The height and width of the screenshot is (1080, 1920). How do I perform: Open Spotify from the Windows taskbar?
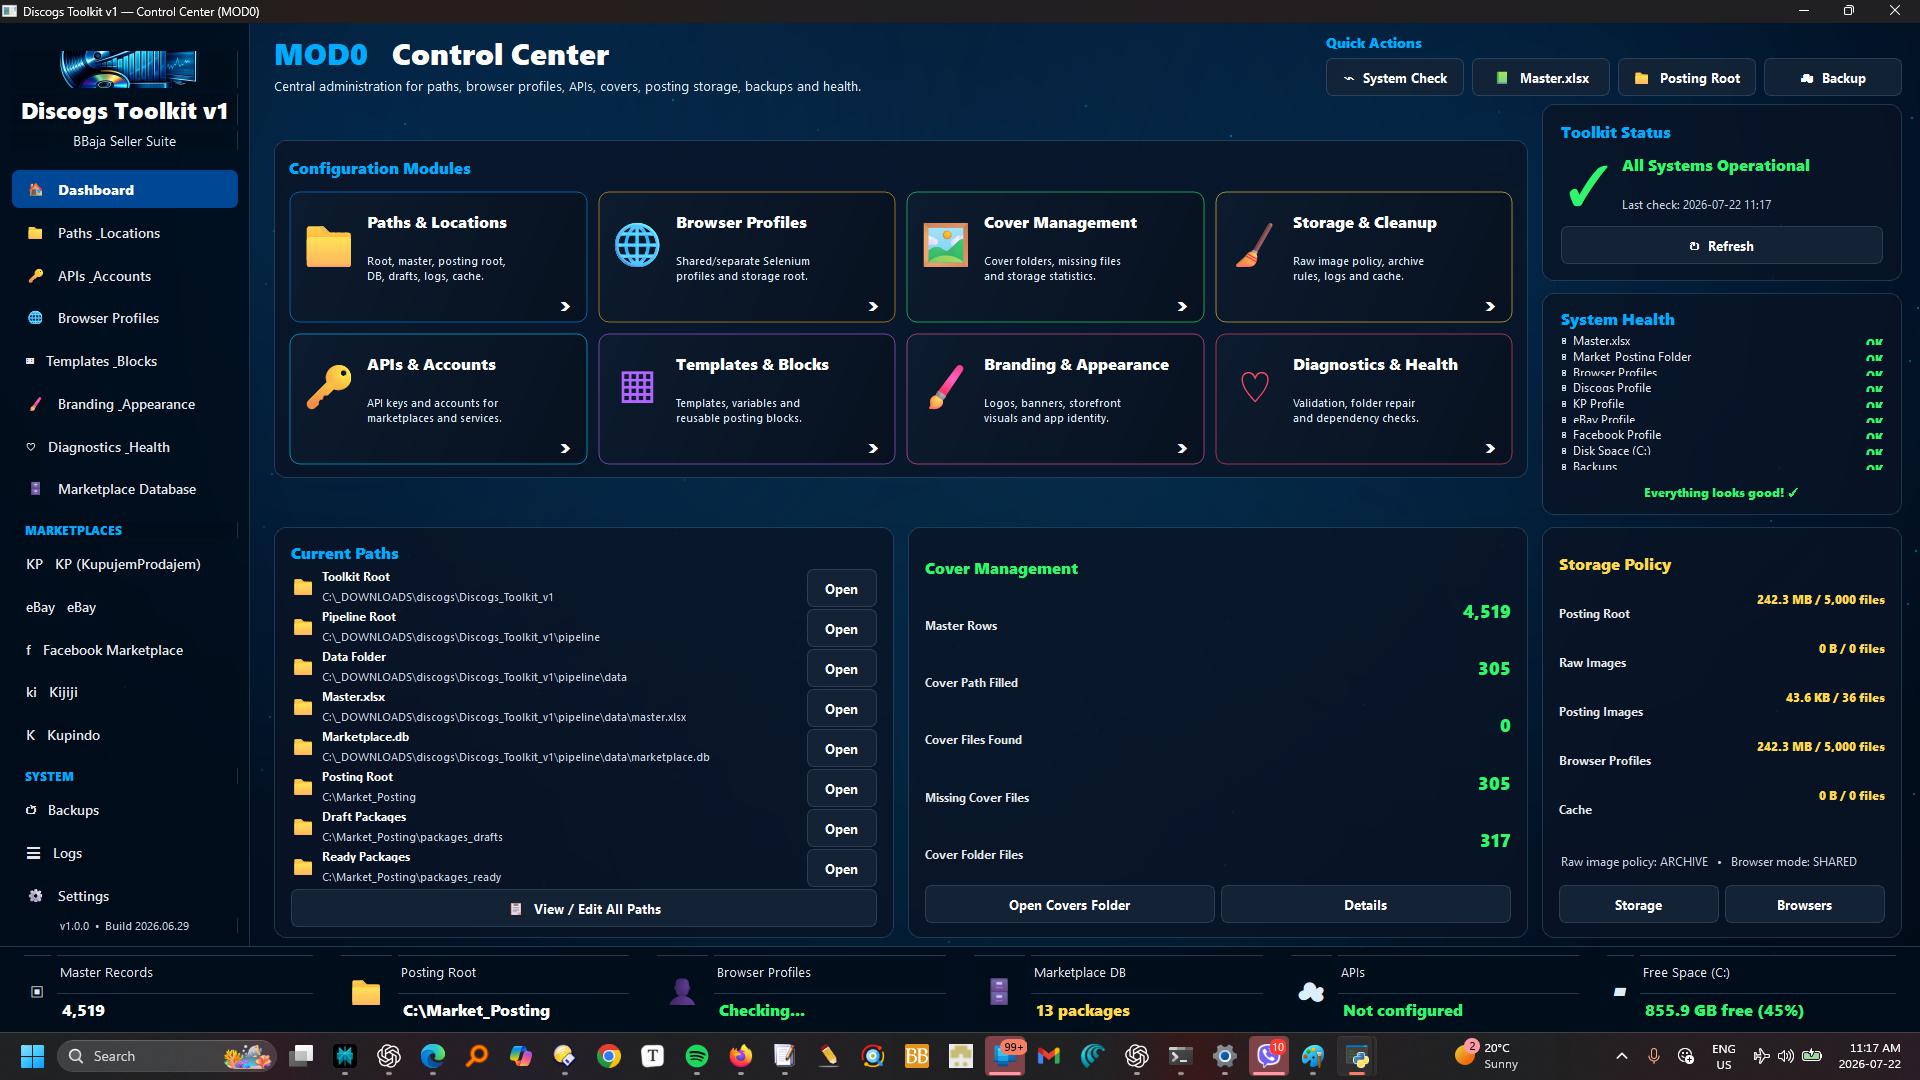coord(697,1056)
